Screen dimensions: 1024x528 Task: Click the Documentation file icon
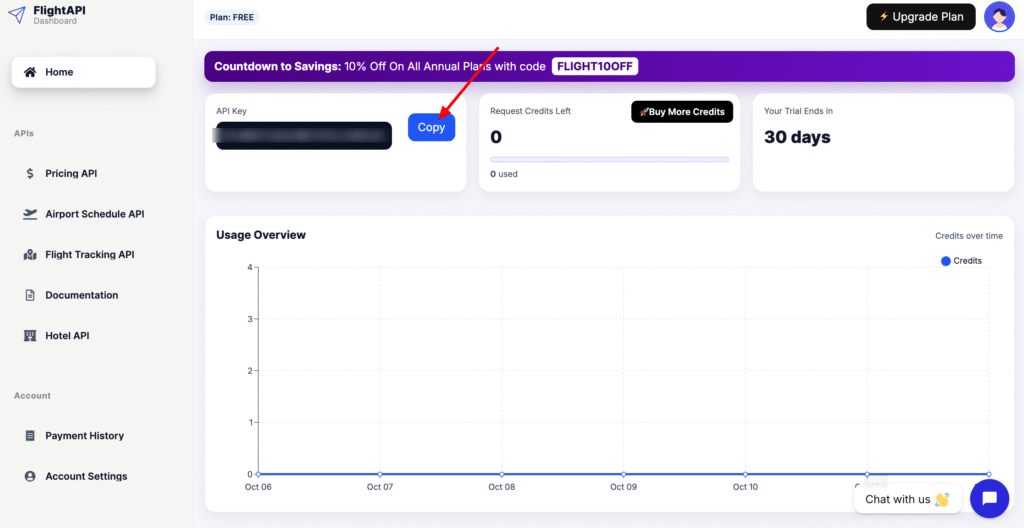click(30, 295)
